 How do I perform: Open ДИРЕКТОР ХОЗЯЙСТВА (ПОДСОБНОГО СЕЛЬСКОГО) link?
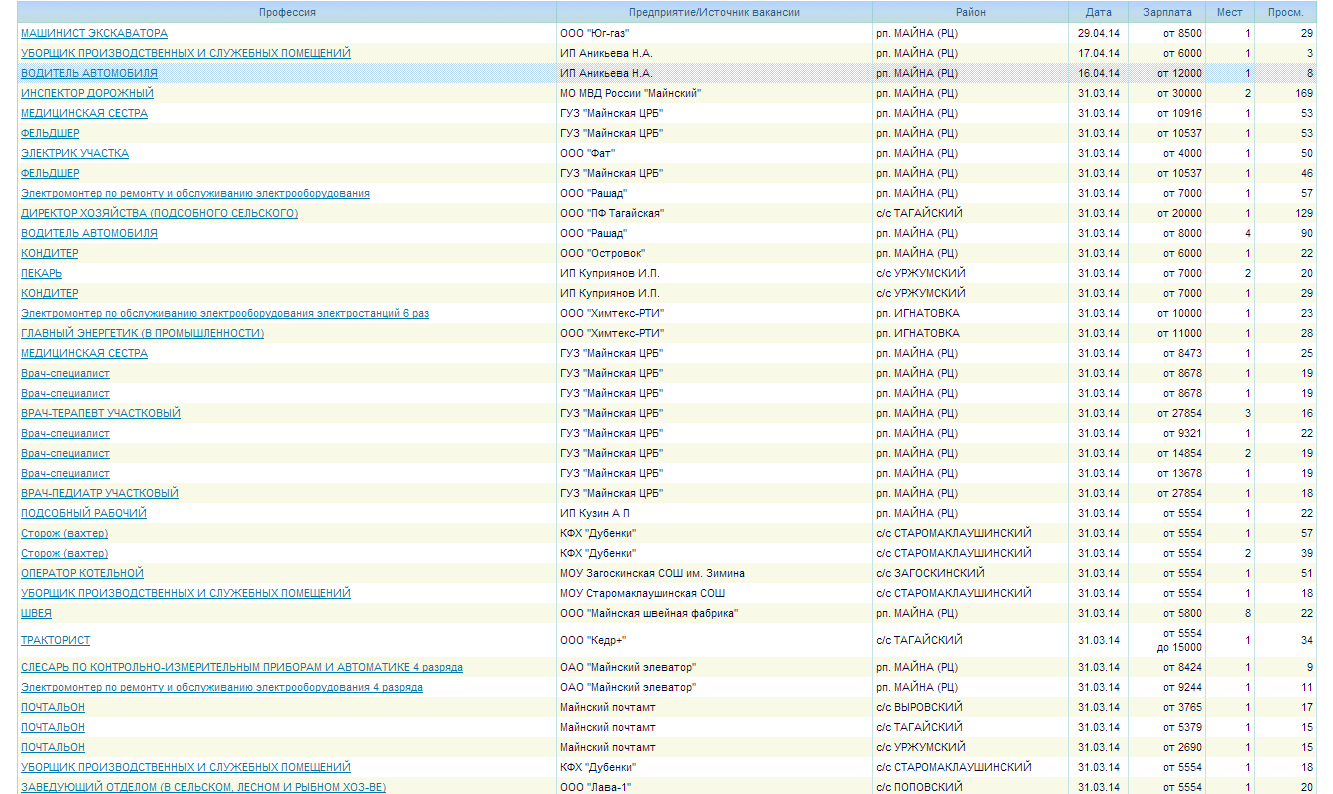[x=159, y=213]
